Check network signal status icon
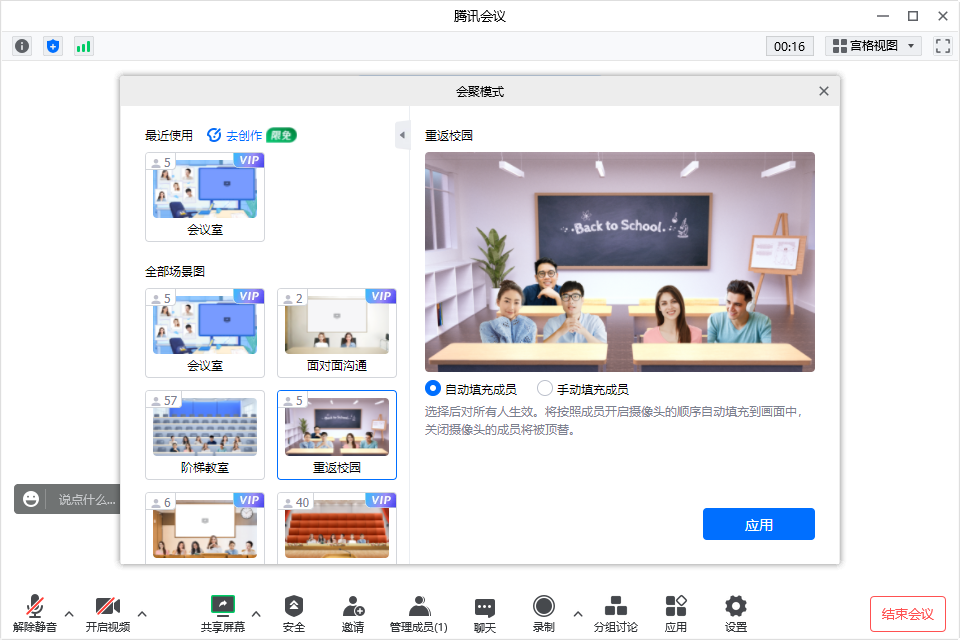 pyautogui.click(x=83, y=46)
